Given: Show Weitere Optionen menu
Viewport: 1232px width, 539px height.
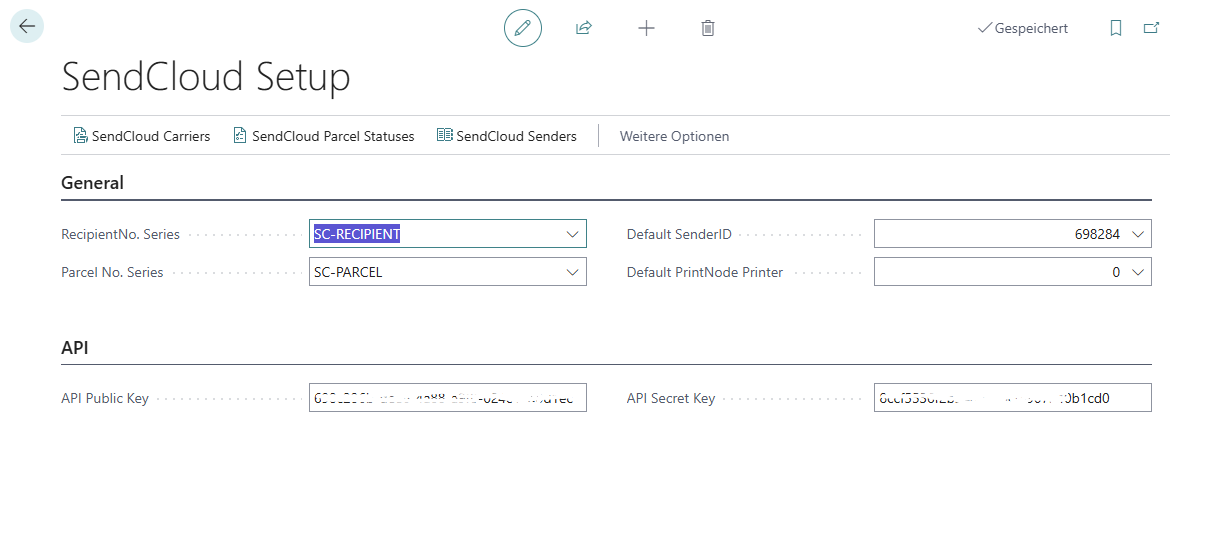Looking at the screenshot, I should pyautogui.click(x=674, y=136).
